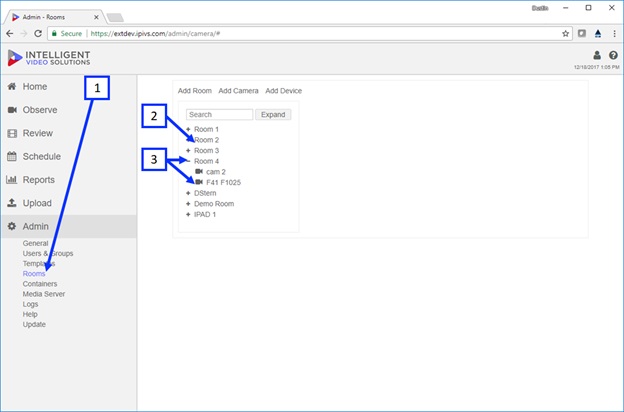624x412 pixels.
Task: Select Demo Room in tree
Action: click(x=214, y=204)
